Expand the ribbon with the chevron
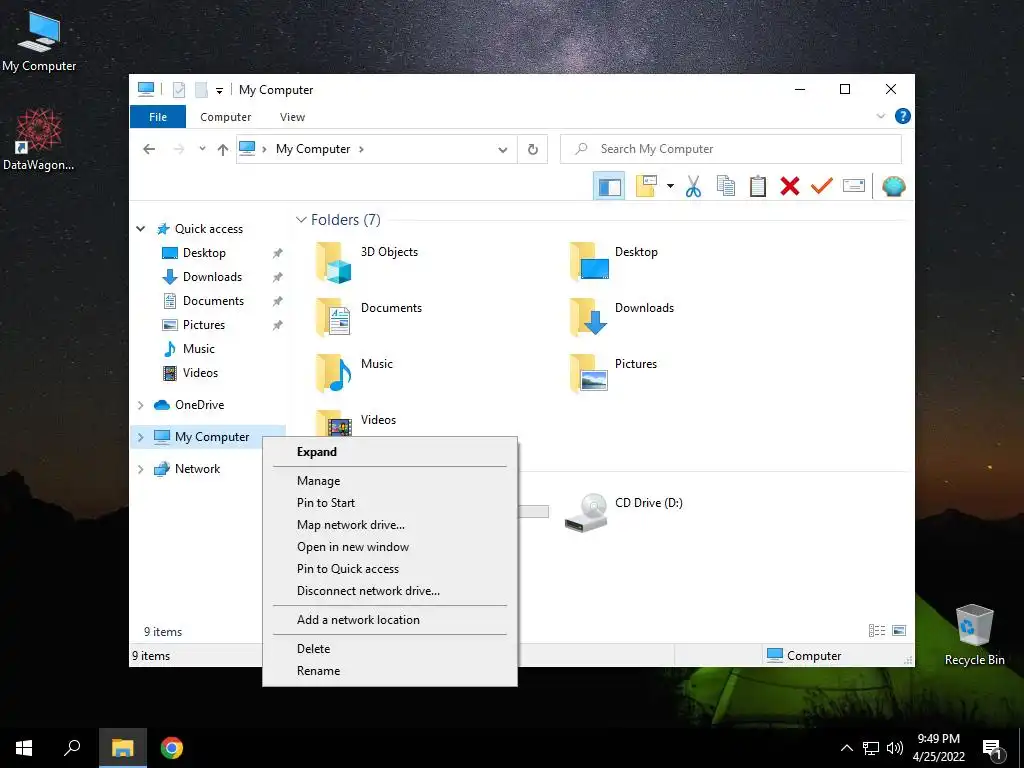 coord(880,116)
